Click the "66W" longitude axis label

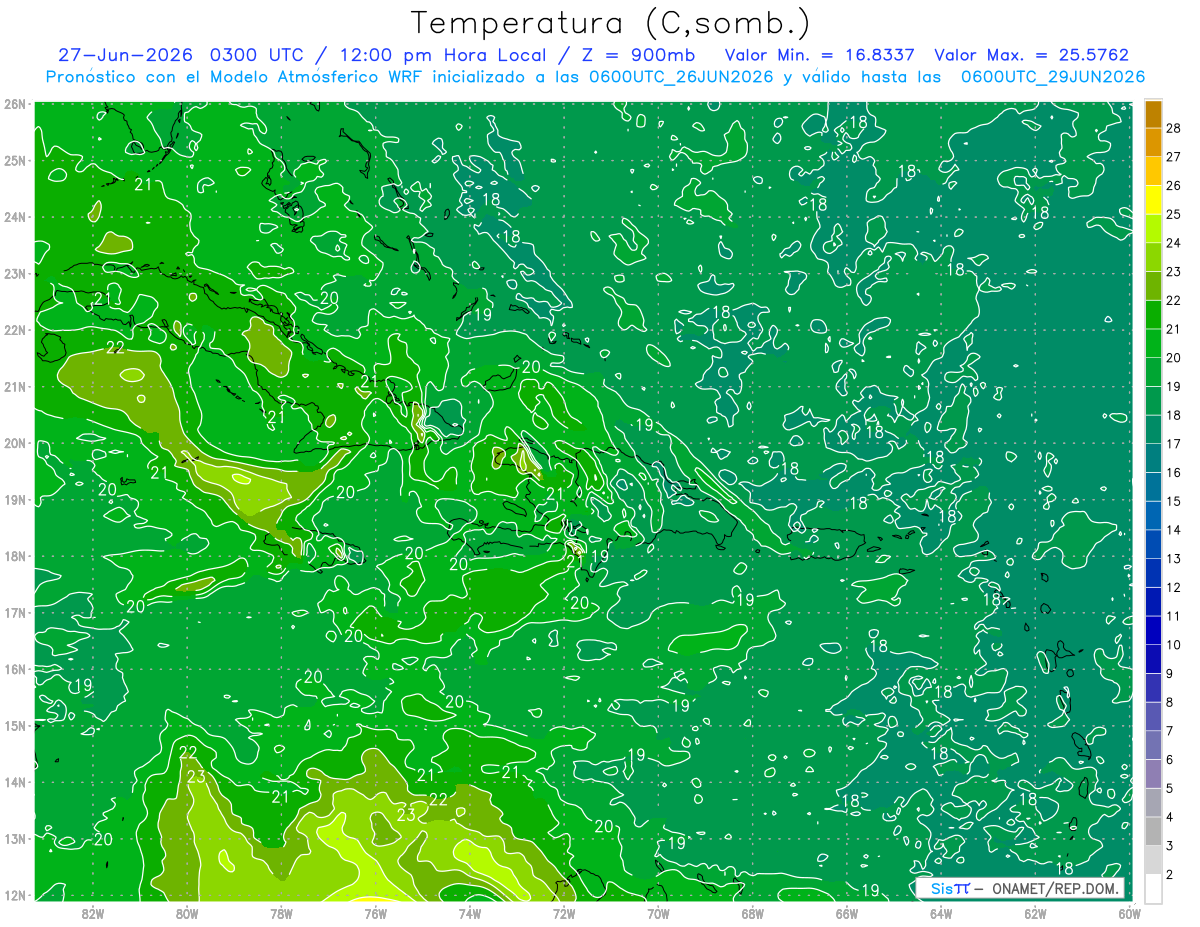pyautogui.click(x=846, y=913)
